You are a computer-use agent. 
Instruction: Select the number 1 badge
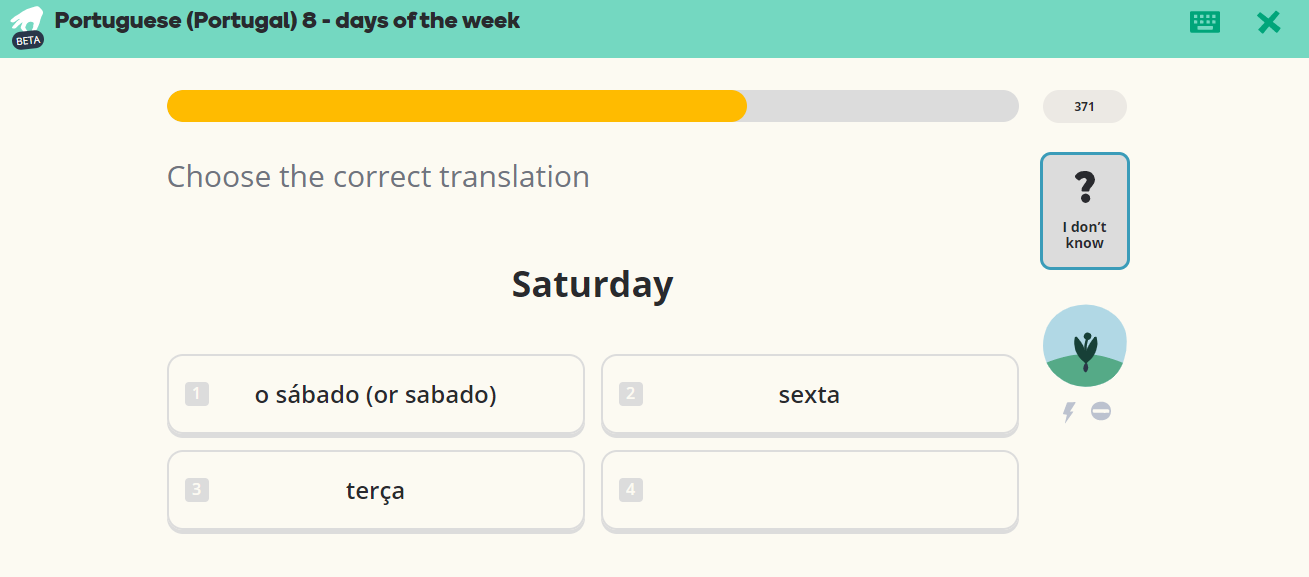[x=197, y=394]
